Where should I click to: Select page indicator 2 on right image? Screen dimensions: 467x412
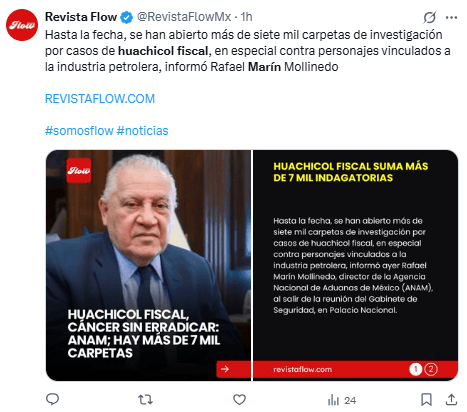pos(431,369)
